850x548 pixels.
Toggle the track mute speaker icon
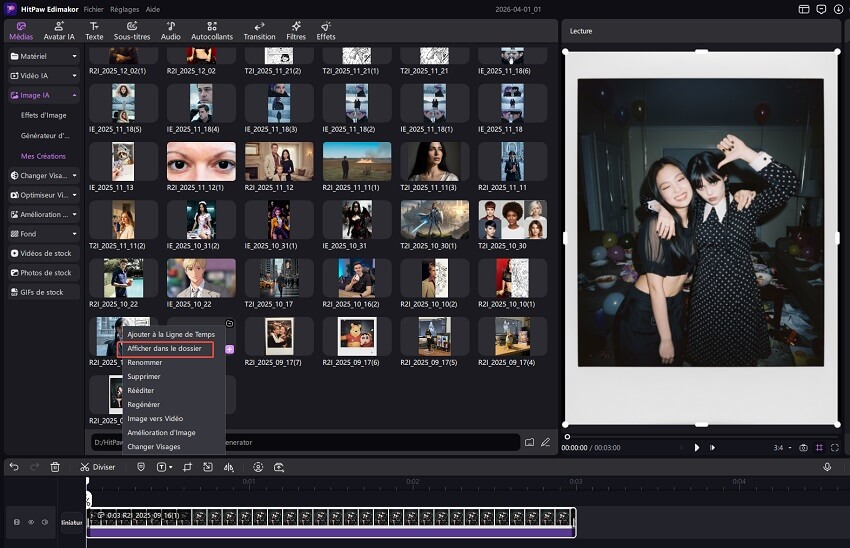click(45, 522)
